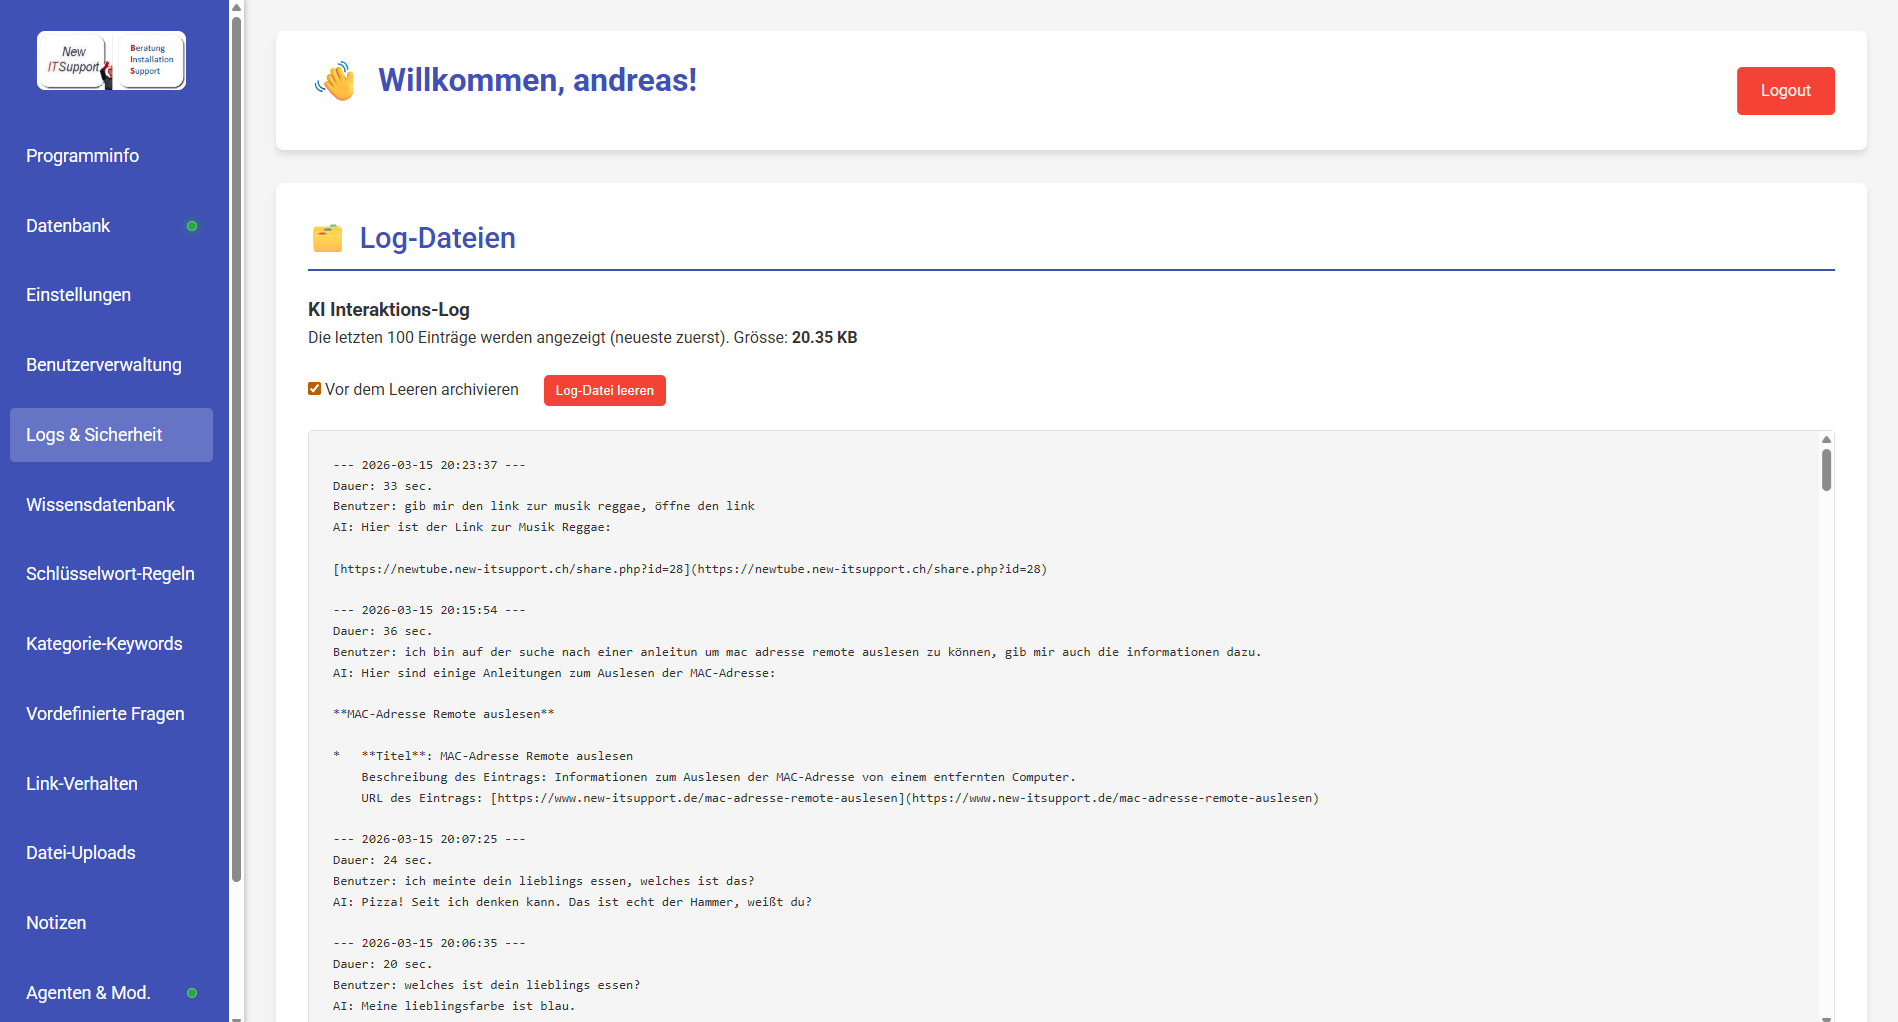
Task: Click the waving hand welcome icon
Action: (x=335, y=81)
